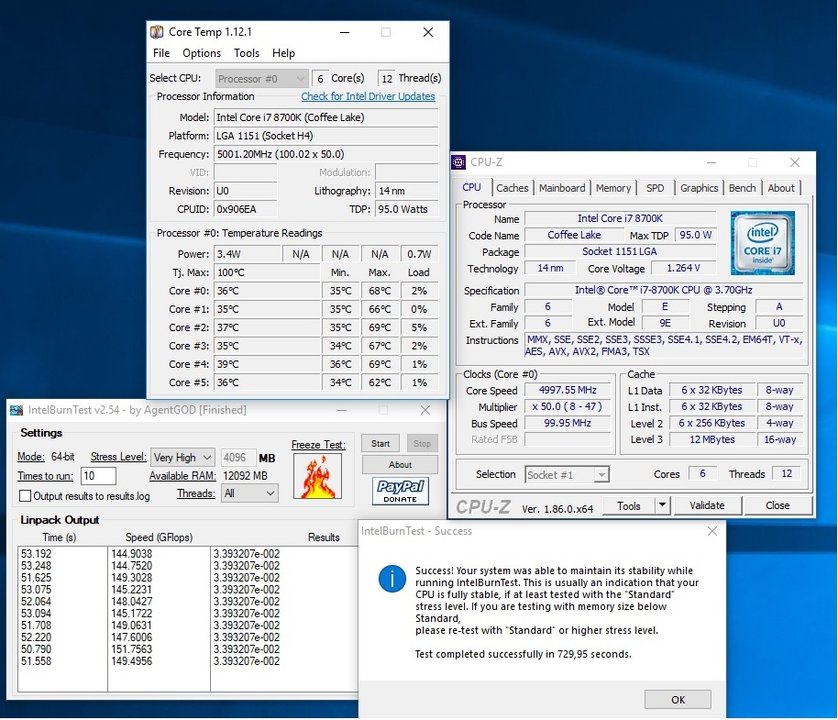Open the Select CPU Processor #0 dropdown
838x720 pixels.
tap(262, 79)
